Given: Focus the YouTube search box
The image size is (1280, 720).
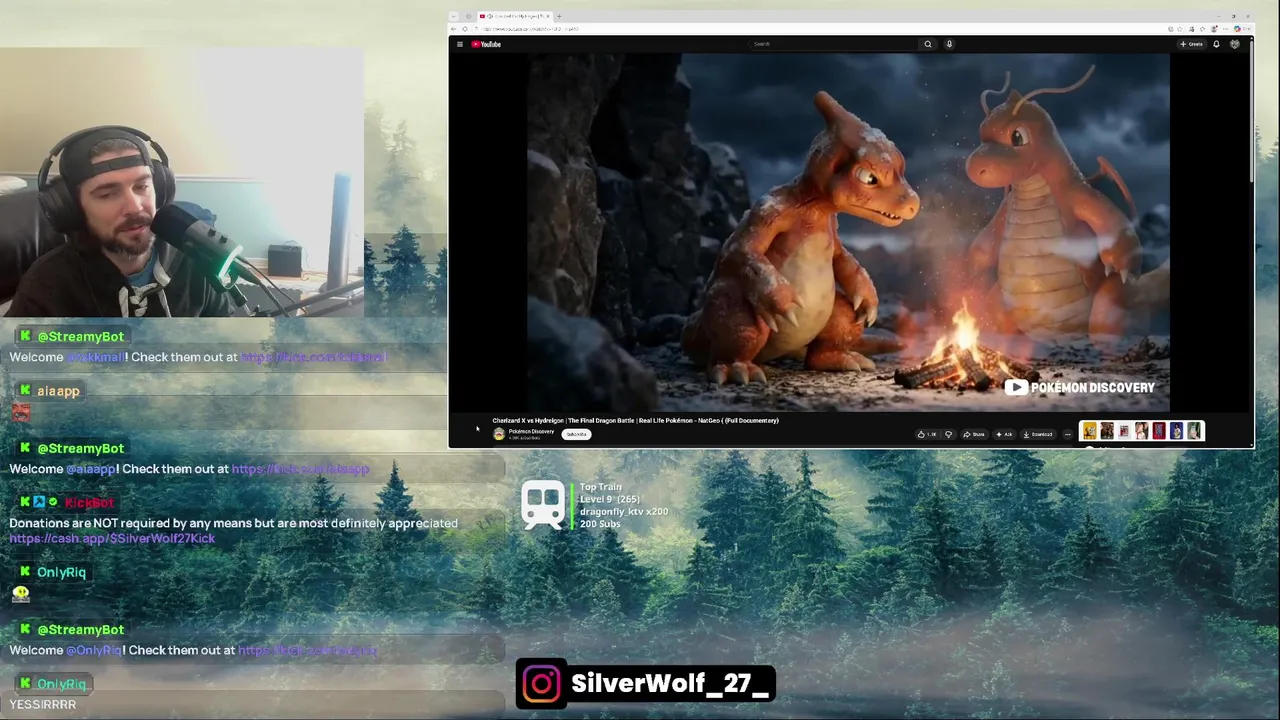Looking at the screenshot, I should pos(833,44).
